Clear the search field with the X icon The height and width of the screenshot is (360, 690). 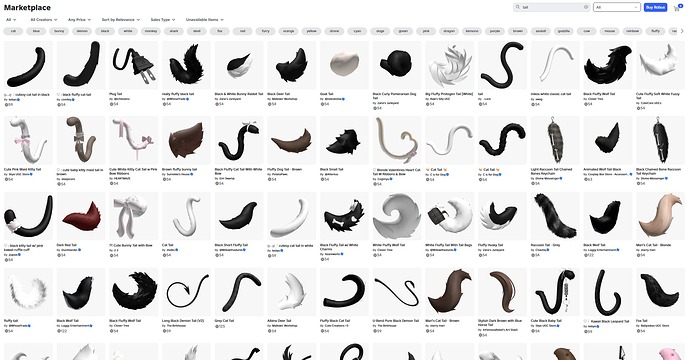coord(586,7)
